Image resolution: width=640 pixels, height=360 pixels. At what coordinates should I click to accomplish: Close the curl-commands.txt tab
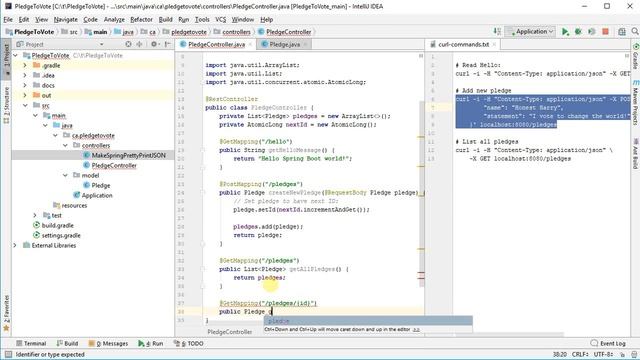[x=494, y=44]
